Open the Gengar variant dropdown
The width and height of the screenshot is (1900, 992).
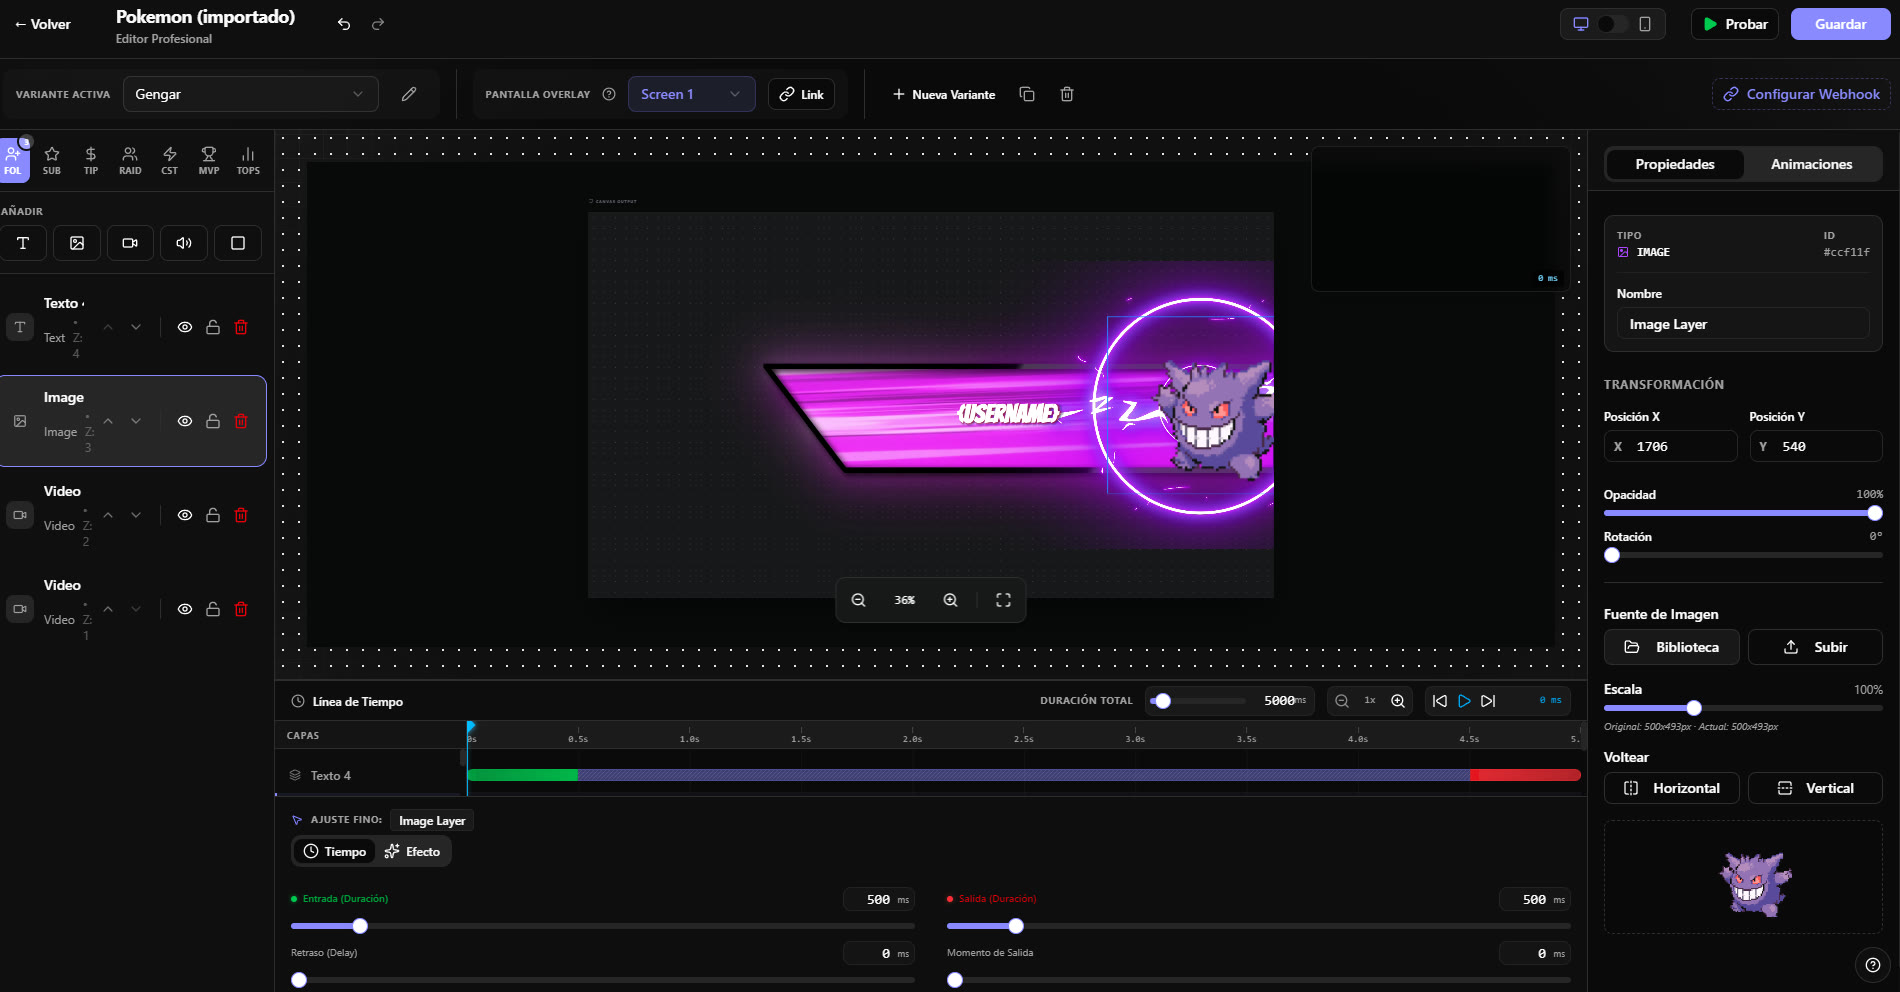[250, 94]
